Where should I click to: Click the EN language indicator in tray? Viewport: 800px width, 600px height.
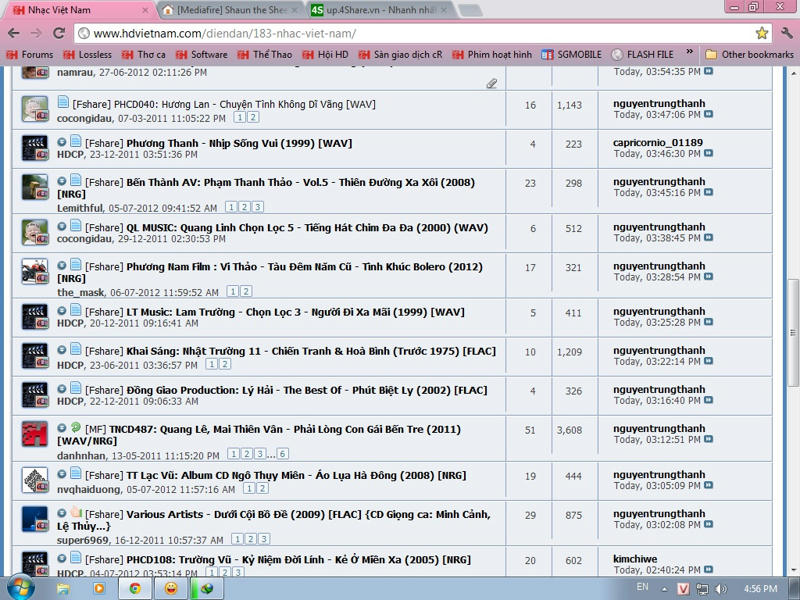(642, 587)
